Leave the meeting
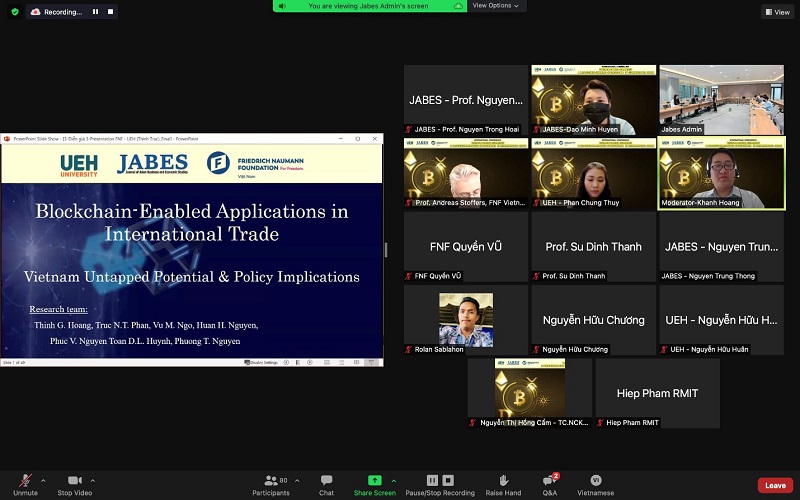 [775, 485]
